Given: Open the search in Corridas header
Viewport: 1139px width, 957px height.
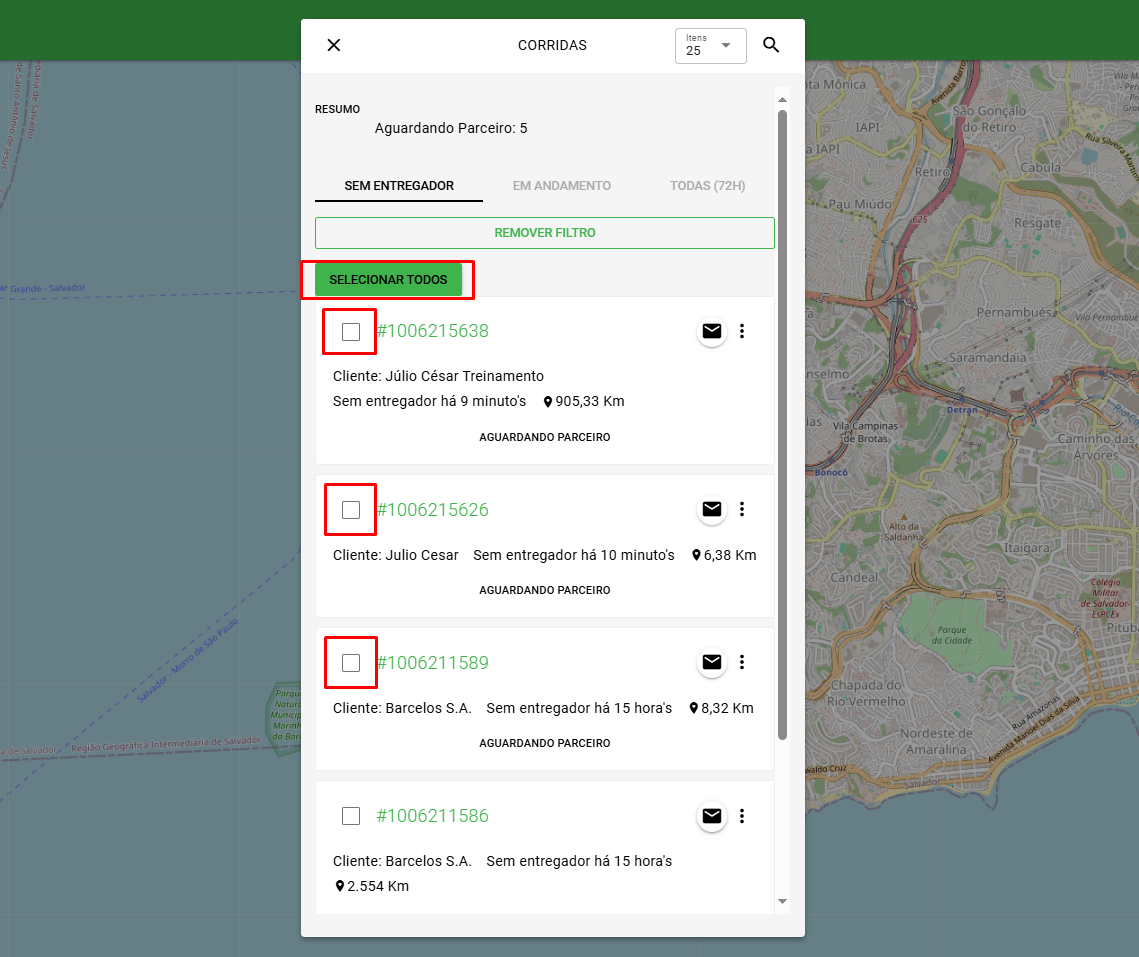Looking at the screenshot, I should click(771, 45).
